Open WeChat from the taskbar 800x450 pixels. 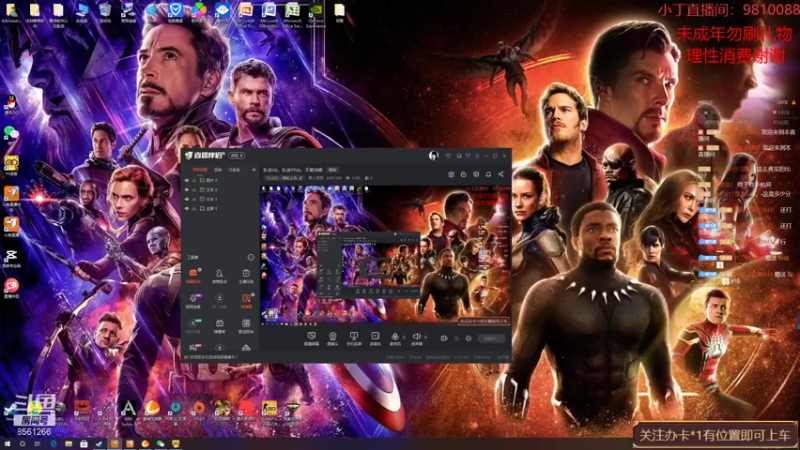point(160,444)
